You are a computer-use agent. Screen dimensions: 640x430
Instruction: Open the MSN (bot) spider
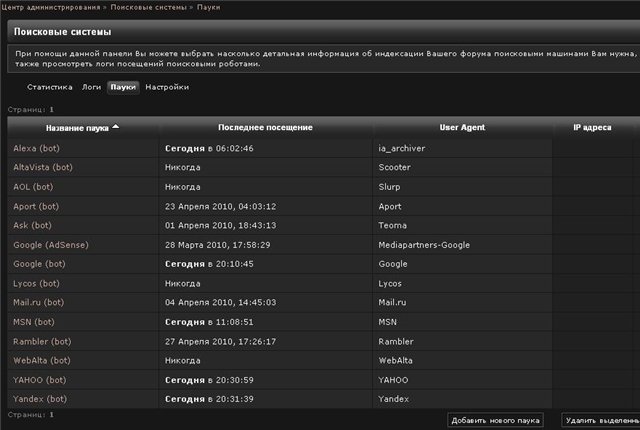tap(34, 322)
